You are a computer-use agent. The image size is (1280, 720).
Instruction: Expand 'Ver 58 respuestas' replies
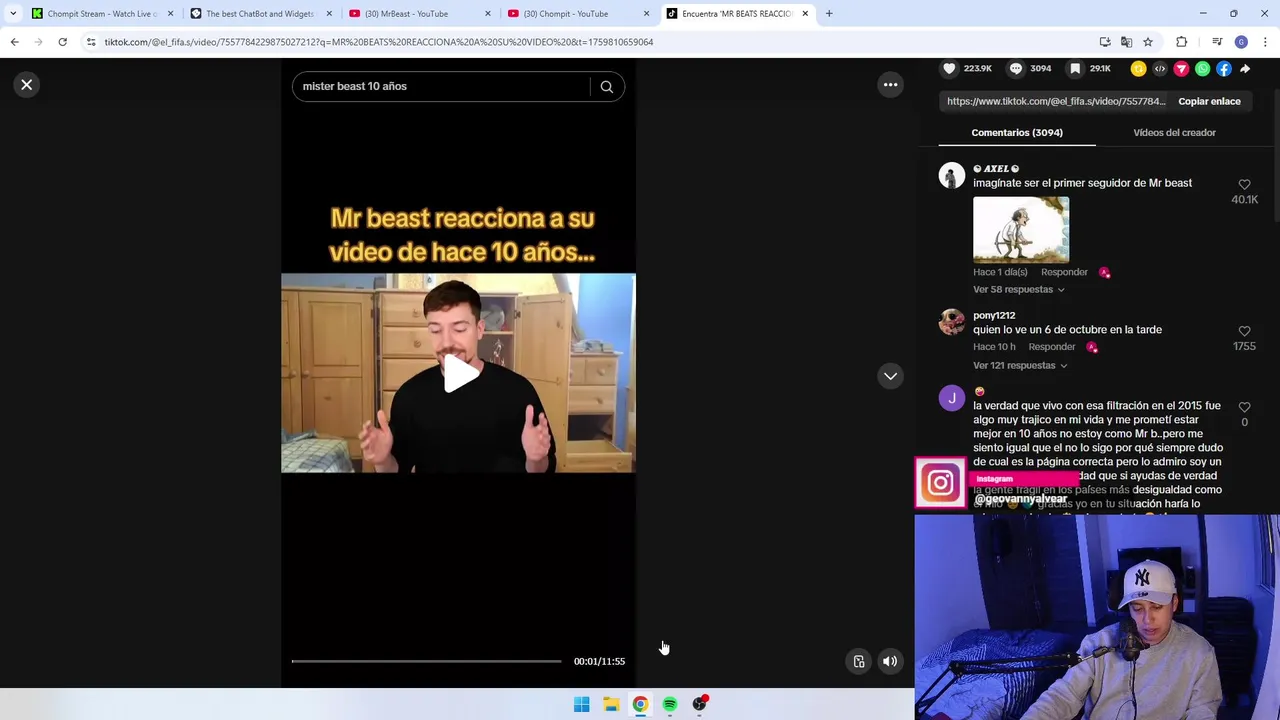[1019, 289]
